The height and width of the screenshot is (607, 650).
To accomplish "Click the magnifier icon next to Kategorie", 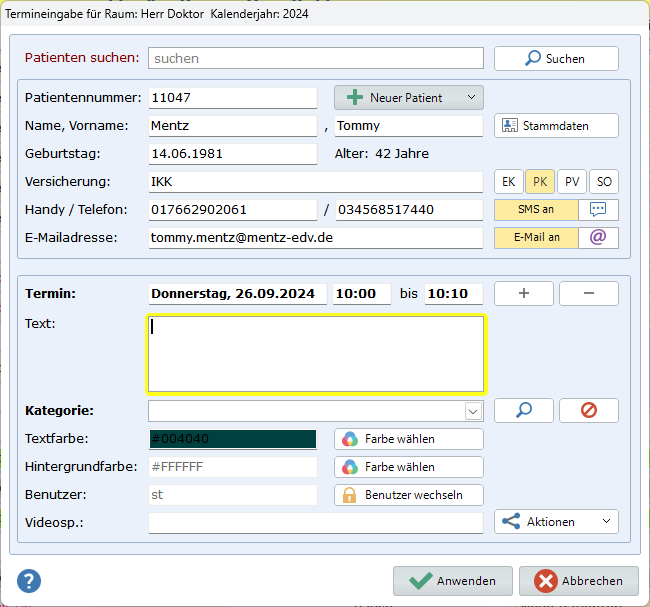I will [x=523, y=411].
